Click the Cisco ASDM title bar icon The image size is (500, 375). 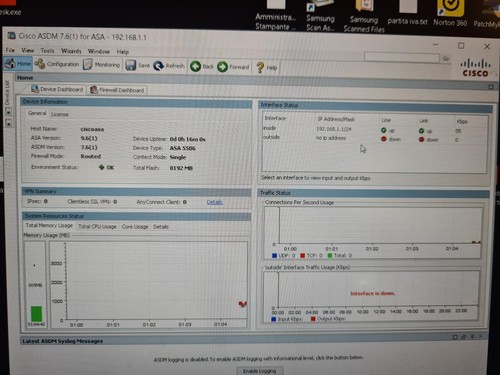pos(12,36)
